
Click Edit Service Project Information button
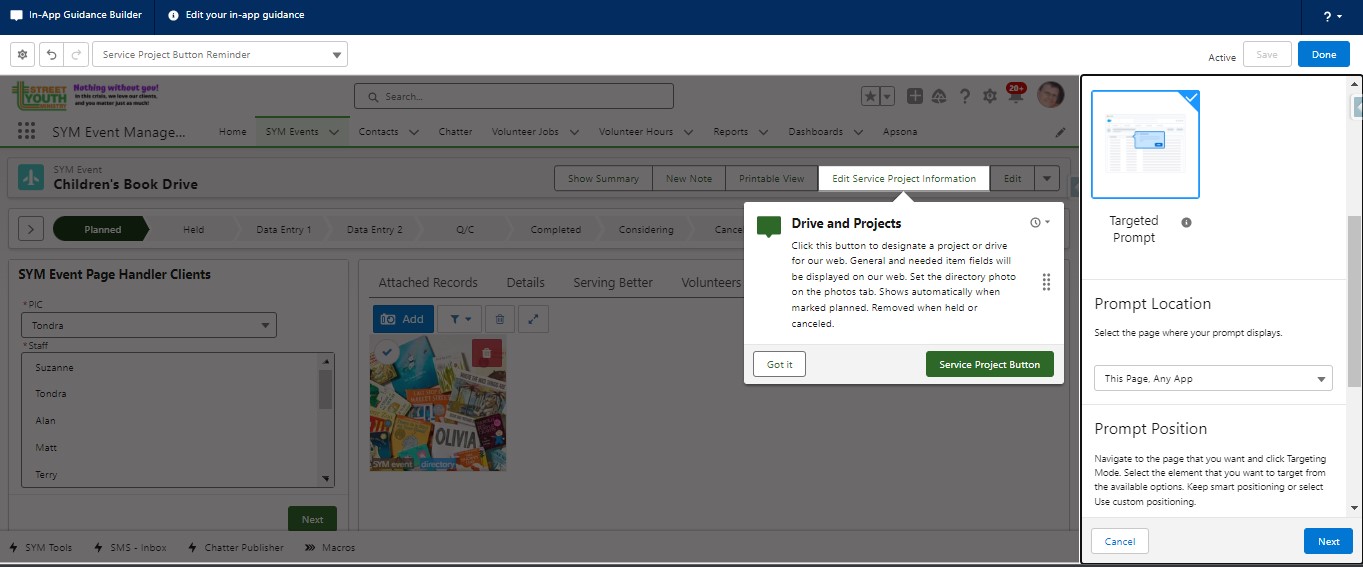[904, 178]
